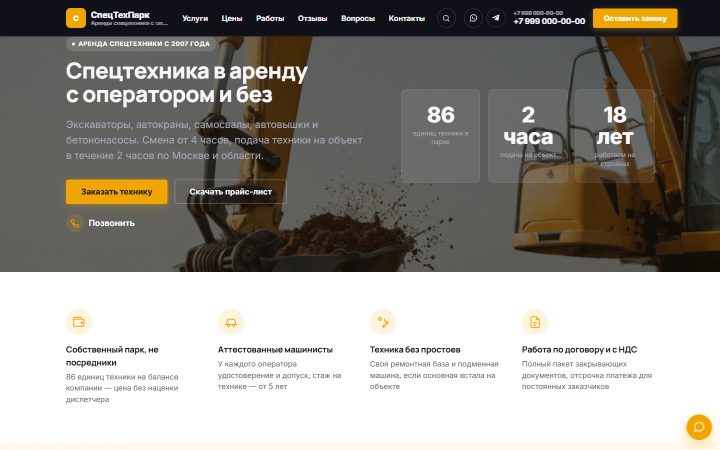
Task: Open the floating chat bubble widget
Action: tap(699, 427)
